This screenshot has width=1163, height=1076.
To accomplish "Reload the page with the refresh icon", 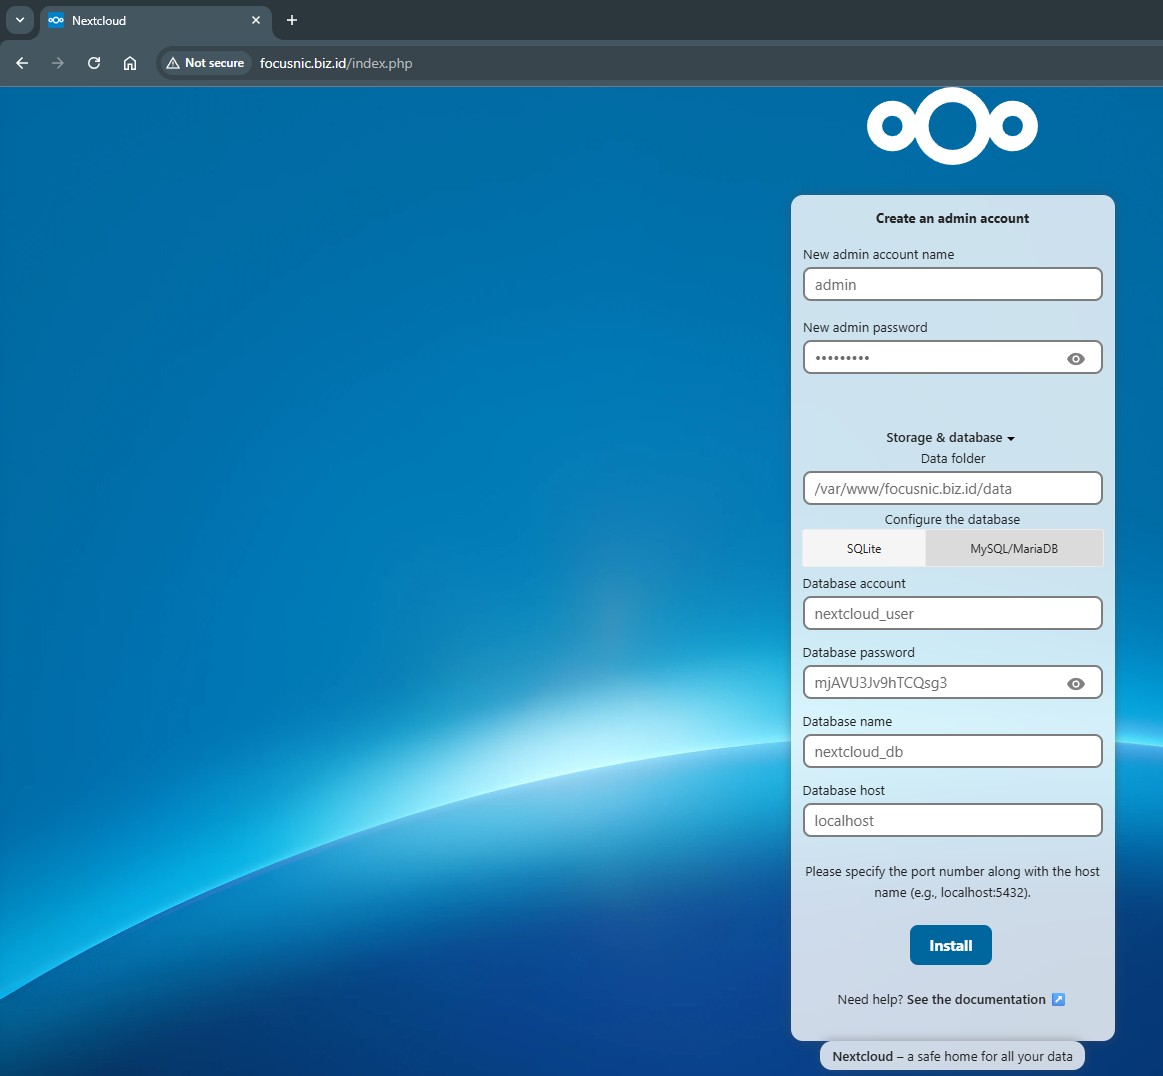I will click(x=94, y=63).
